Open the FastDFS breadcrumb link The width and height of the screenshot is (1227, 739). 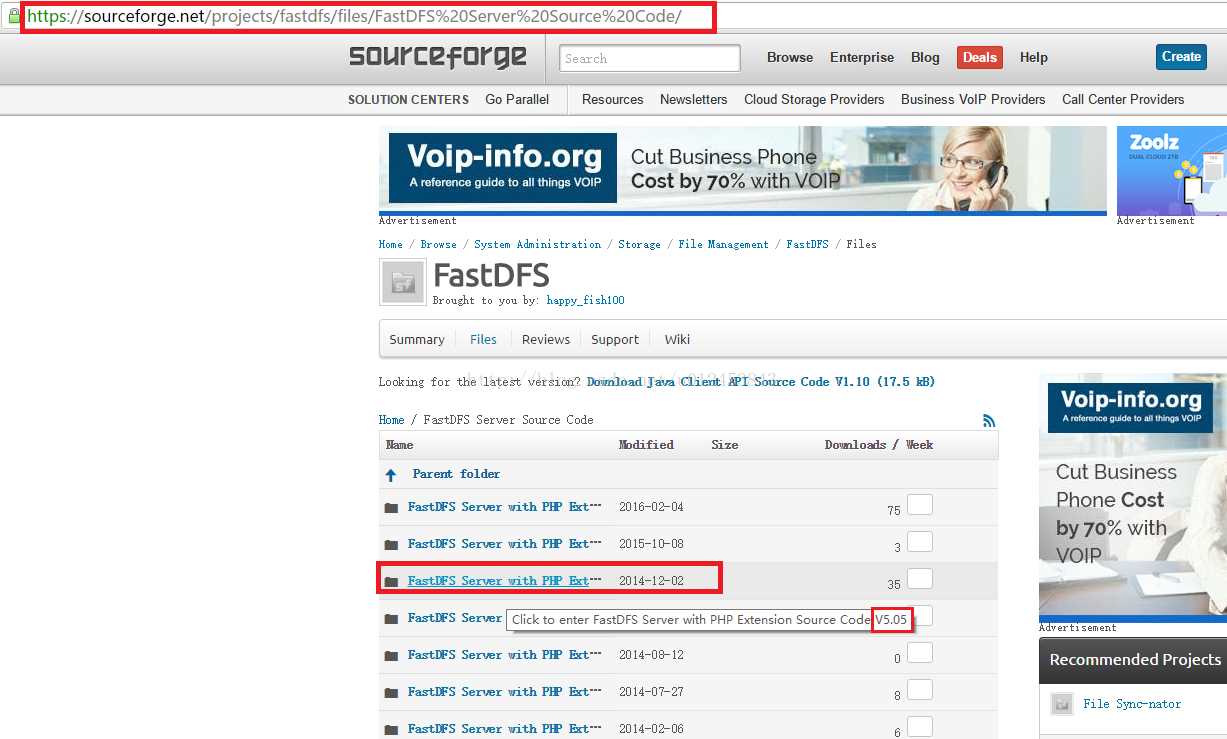pyautogui.click(x=807, y=244)
